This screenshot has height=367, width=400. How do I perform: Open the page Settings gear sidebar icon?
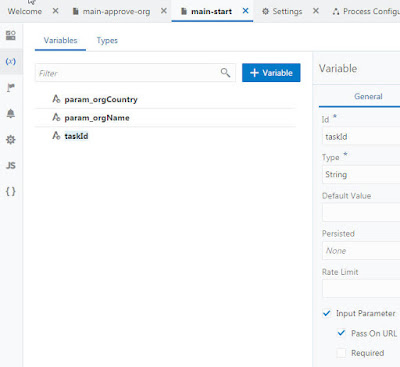(11, 140)
